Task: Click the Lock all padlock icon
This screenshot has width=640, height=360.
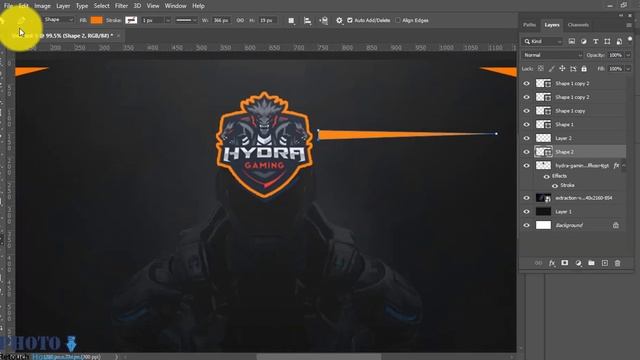Action: pyautogui.click(x=584, y=69)
